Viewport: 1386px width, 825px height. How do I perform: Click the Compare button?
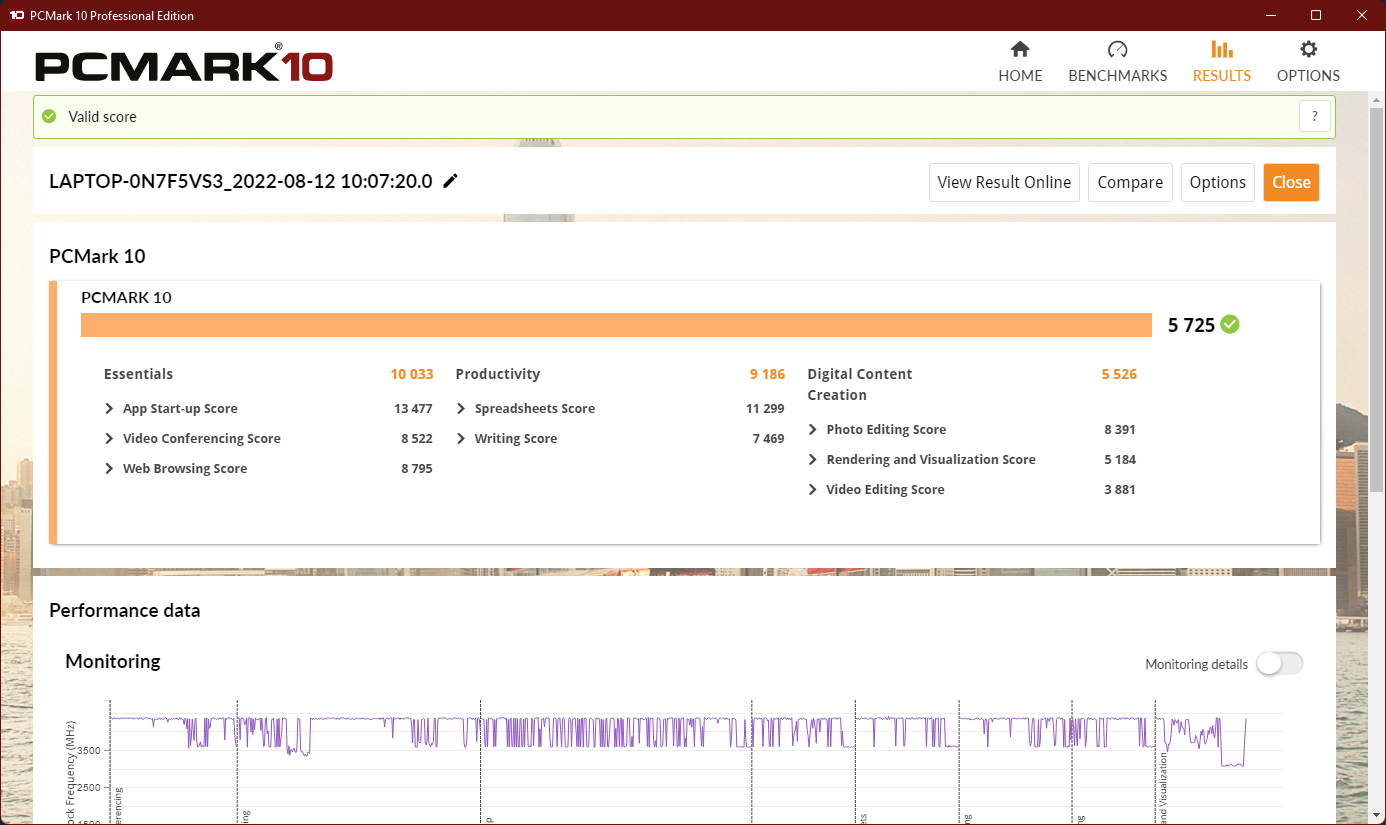1130,182
